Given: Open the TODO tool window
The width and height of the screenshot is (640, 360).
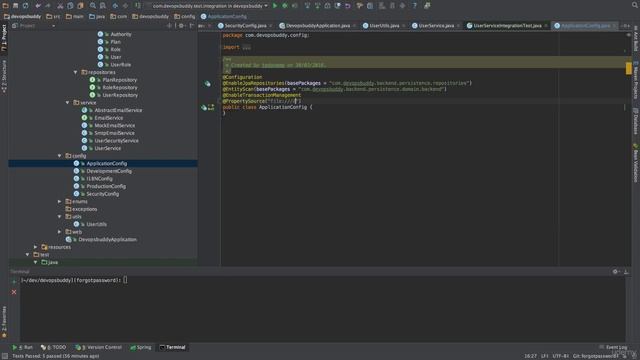Looking at the screenshot, I should click(x=53, y=347).
